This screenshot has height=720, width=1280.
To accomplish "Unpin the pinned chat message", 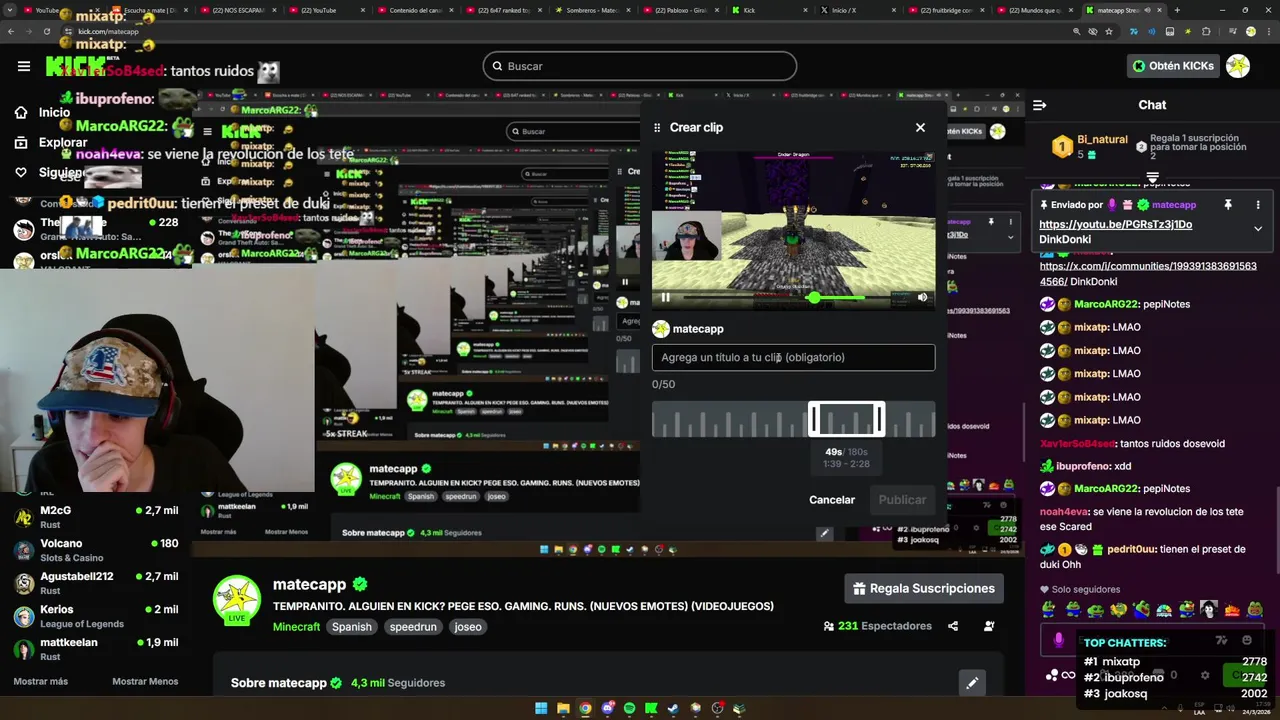I will pyautogui.click(x=1228, y=204).
